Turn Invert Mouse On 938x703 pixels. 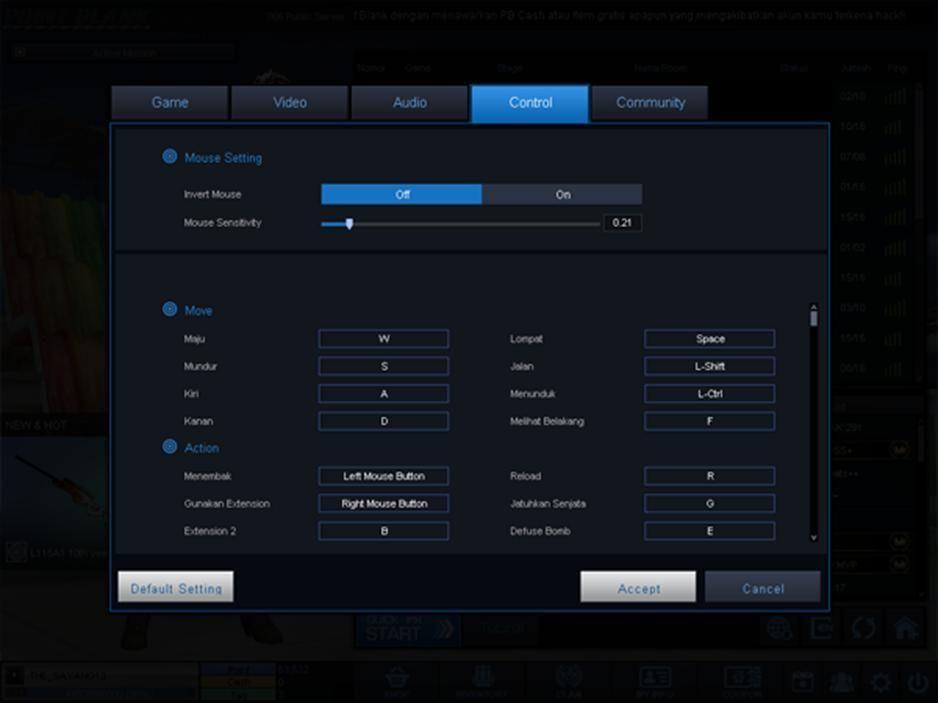click(x=562, y=194)
